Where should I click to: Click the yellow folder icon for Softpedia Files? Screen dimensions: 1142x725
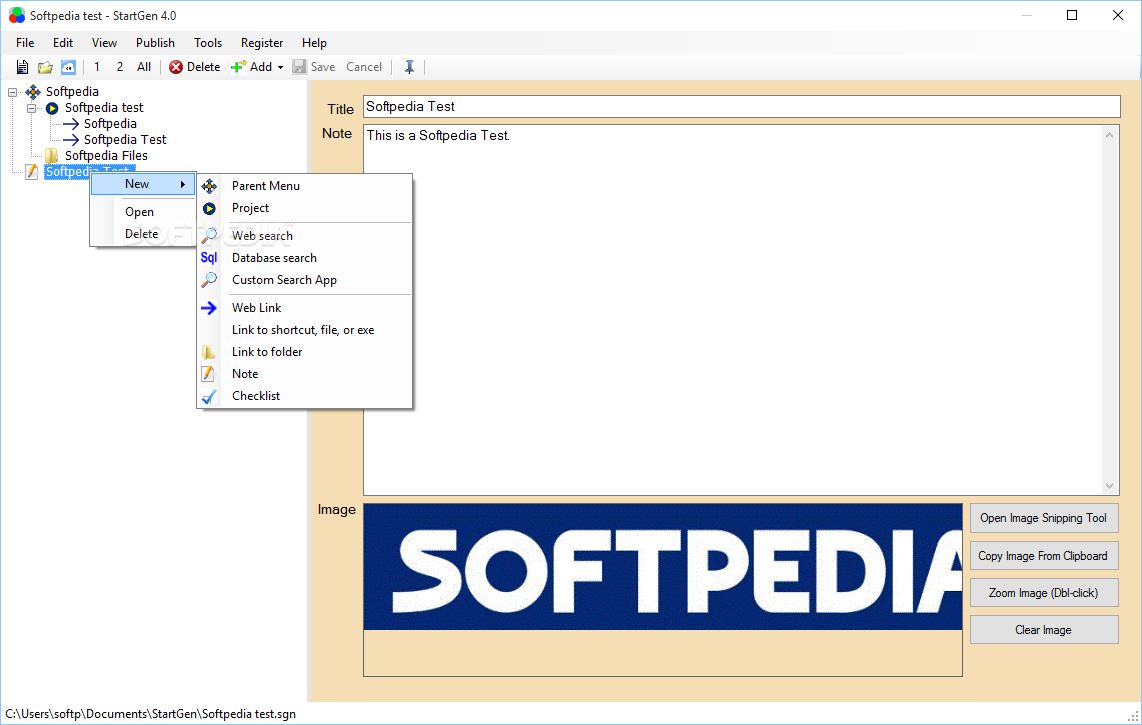tap(52, 156)
